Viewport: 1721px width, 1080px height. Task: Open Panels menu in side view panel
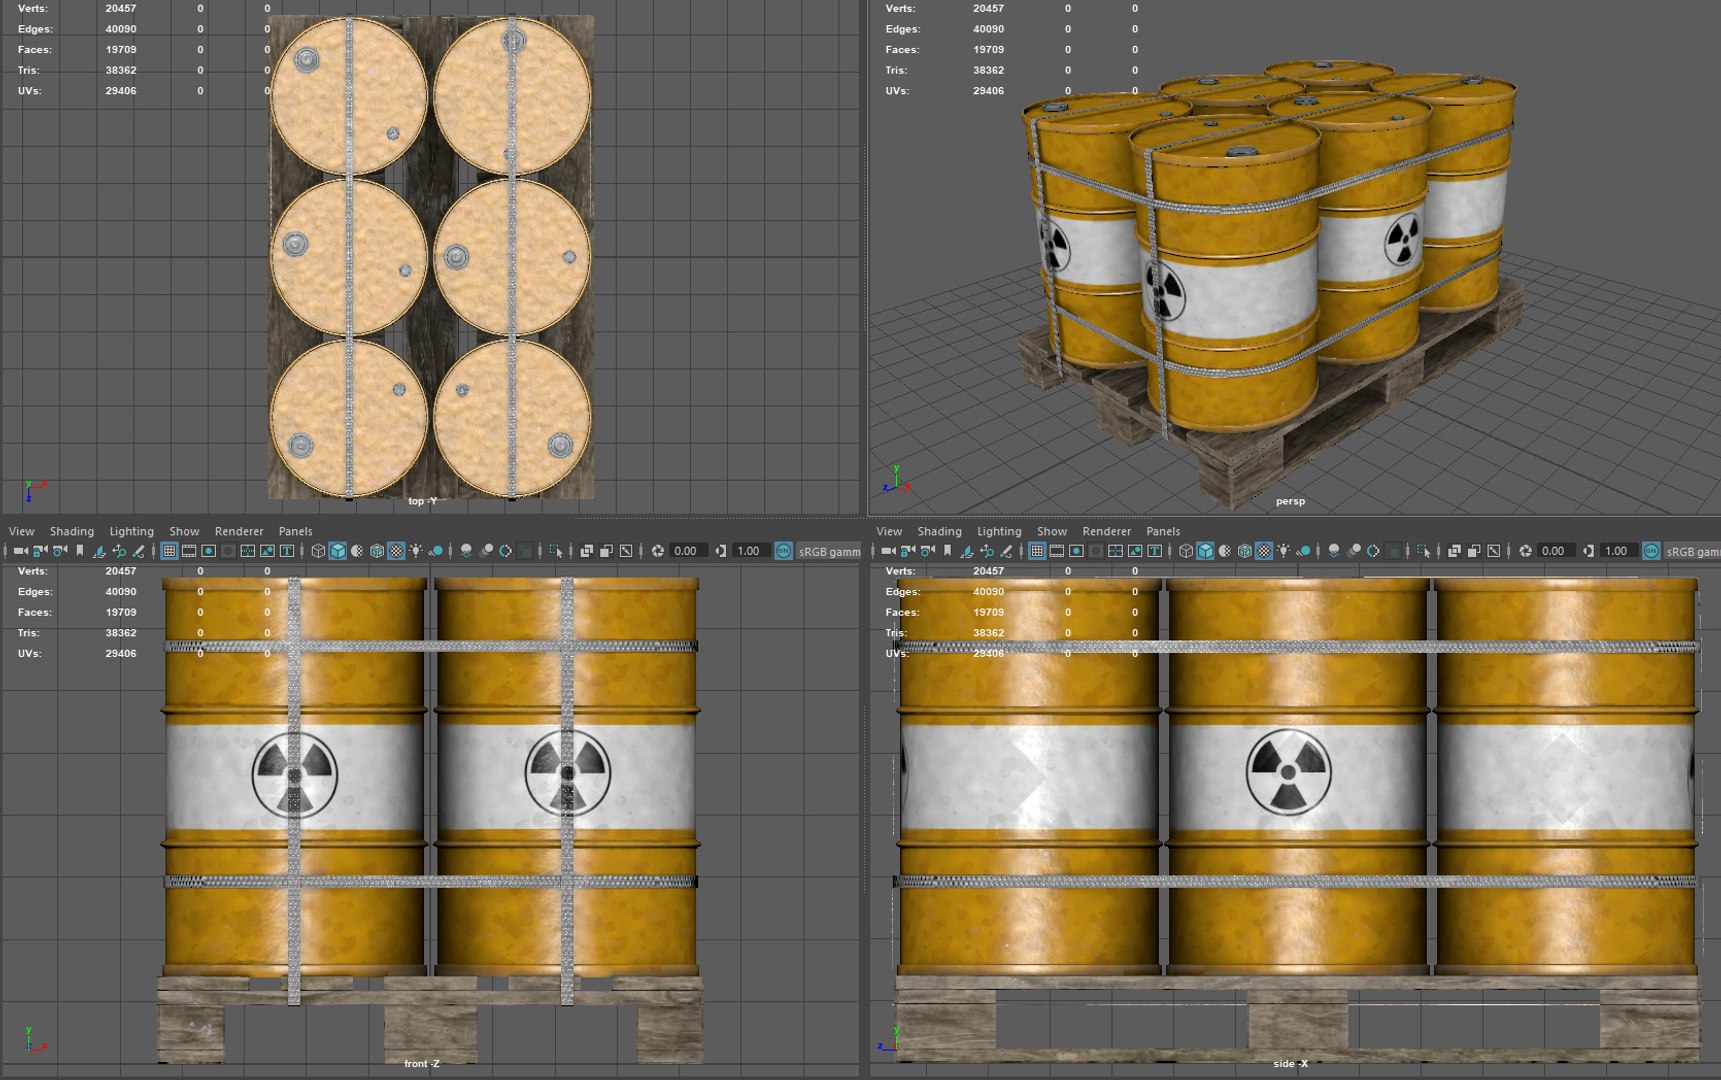(1163, 531)
